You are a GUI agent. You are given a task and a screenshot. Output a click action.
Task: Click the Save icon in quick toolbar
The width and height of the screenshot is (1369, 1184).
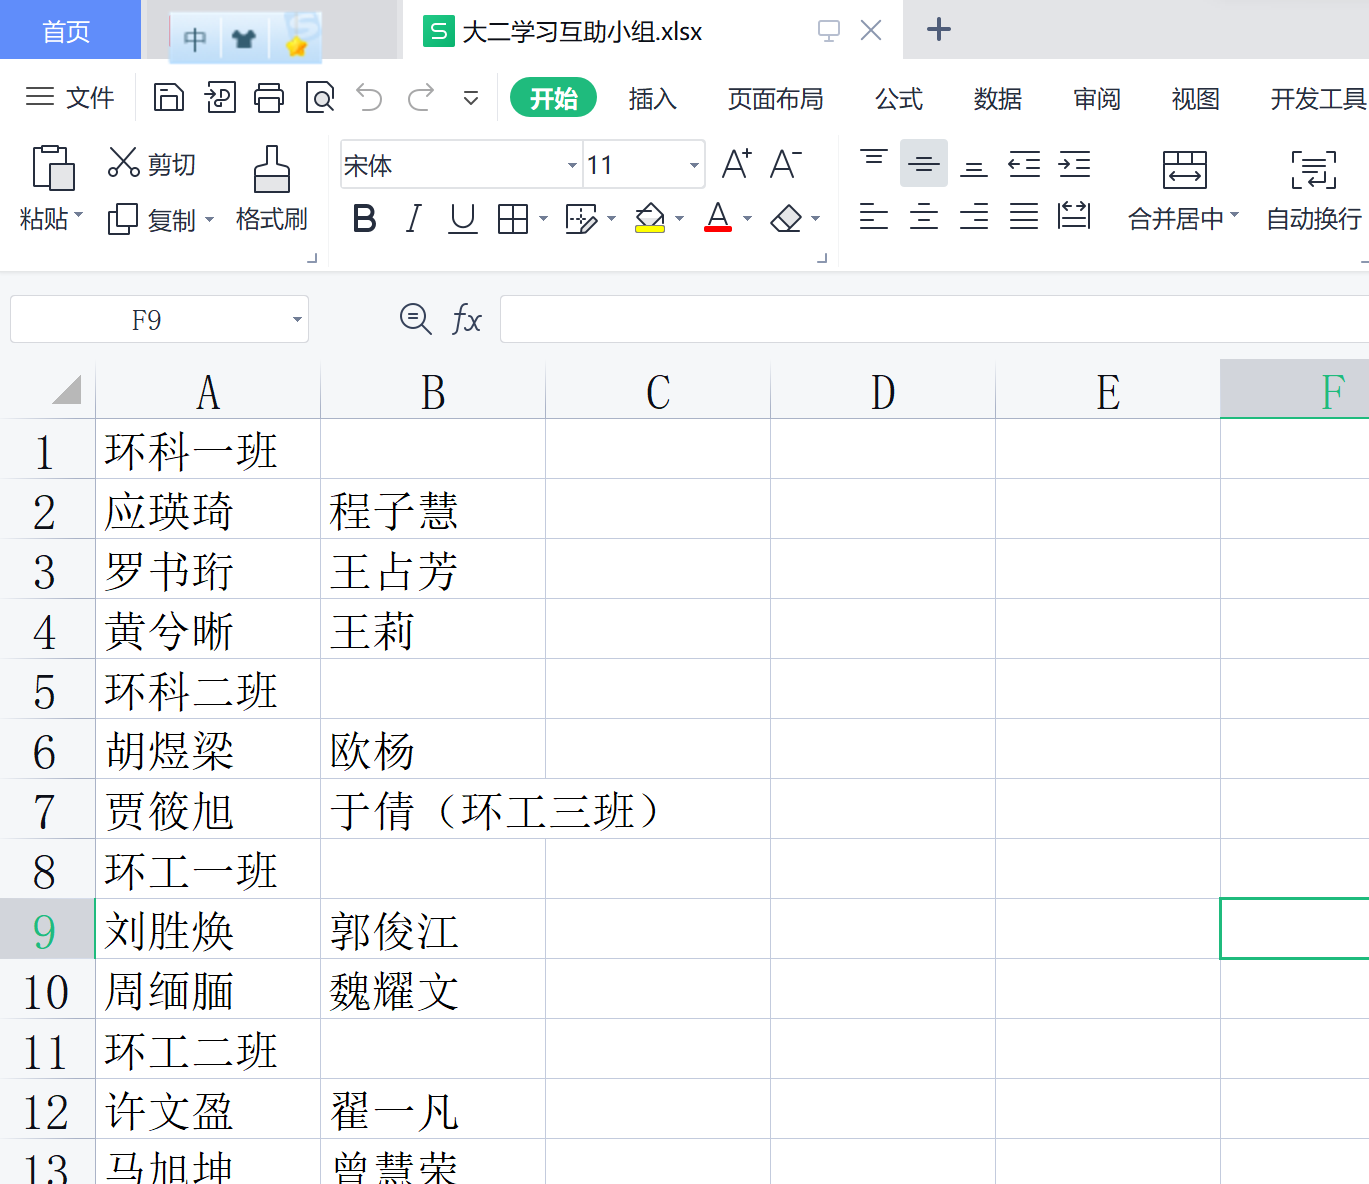[169, 98]
